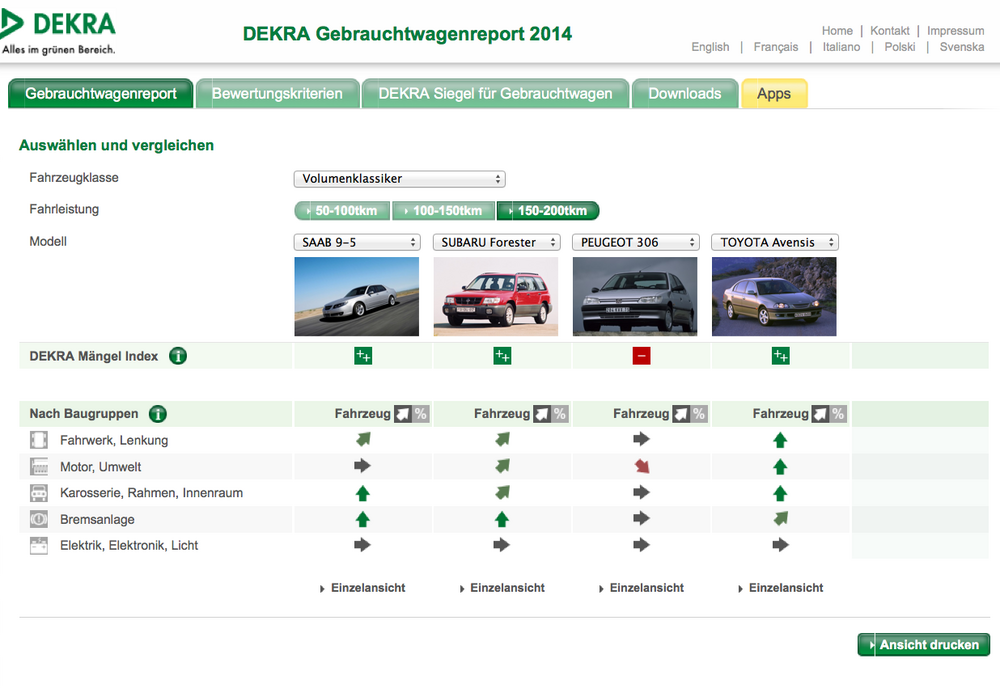Toggle percent view in TOYOTA Fahrzeug column
Viewport: 1000px width, 688px height.
click(838, 414)
